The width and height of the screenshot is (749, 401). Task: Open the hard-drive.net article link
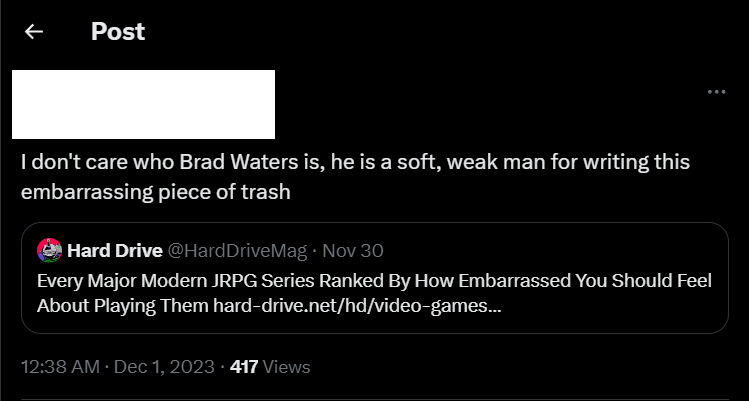(x=357, y=305)
